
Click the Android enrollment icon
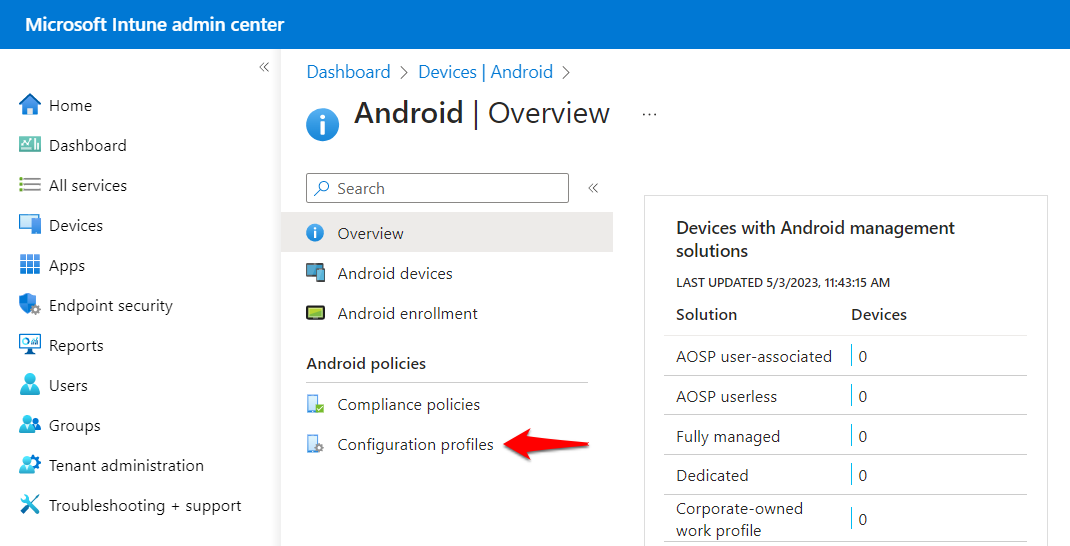(x=315, y=313)
